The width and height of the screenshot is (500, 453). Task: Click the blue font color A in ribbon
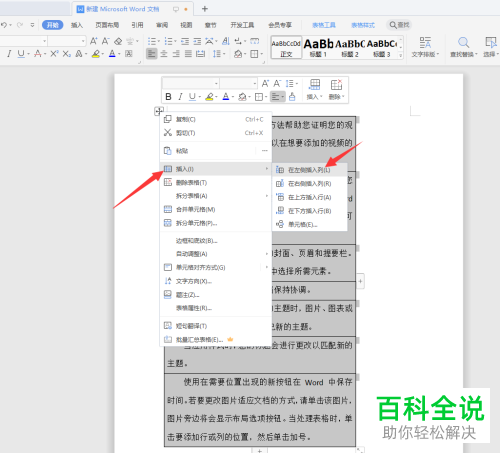click(112, 54)
